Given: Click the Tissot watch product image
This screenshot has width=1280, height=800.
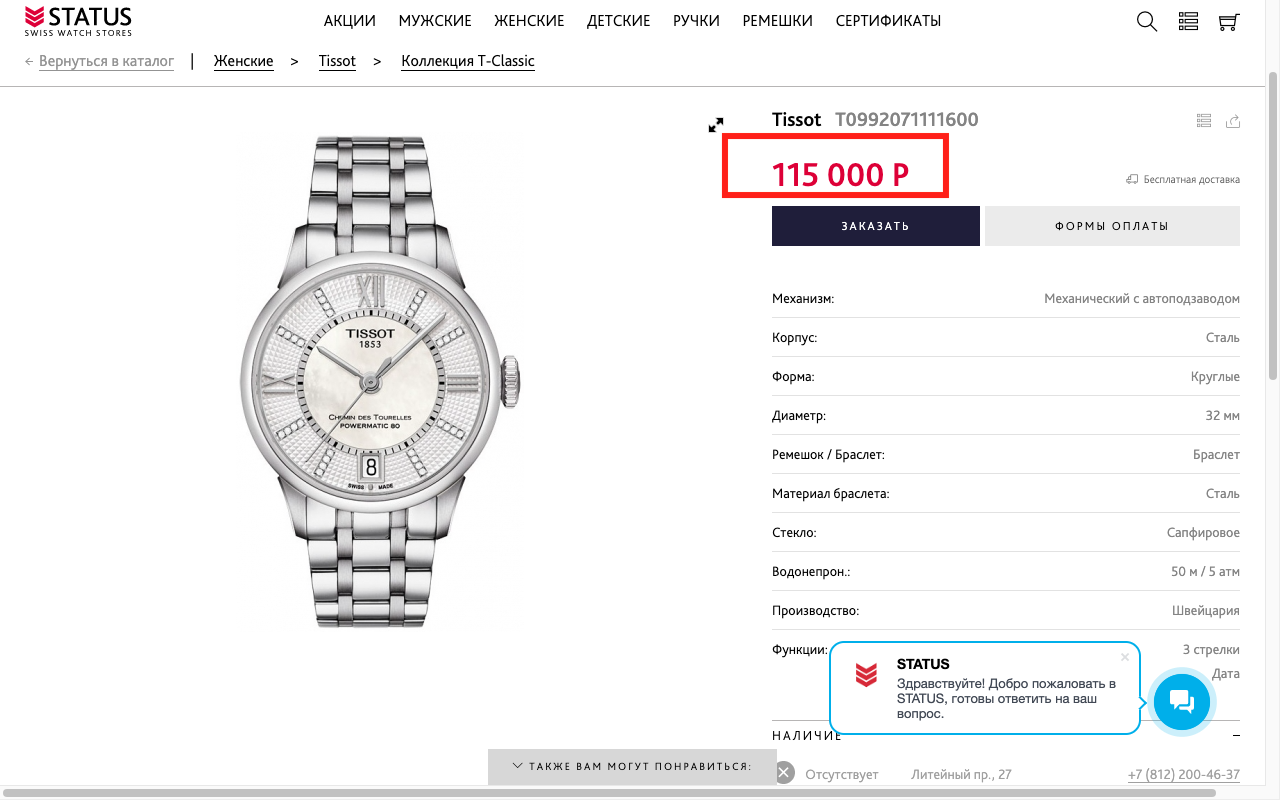Looking at the screenshot, I should pos(381,381).
